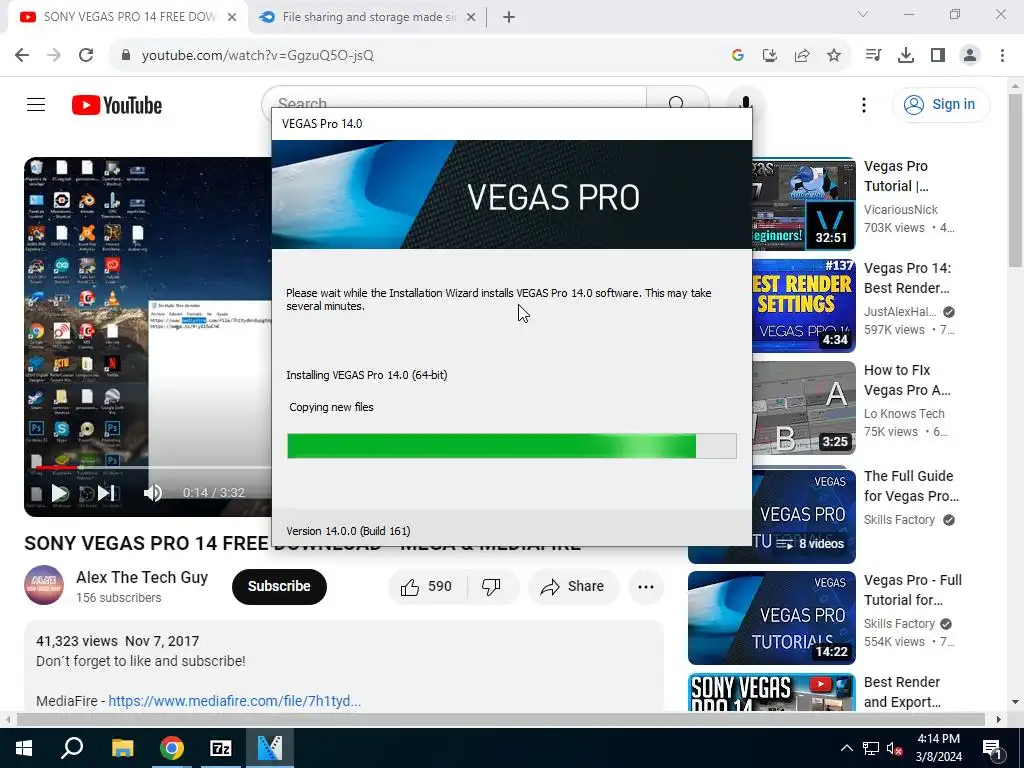1024x768 pixels.
Task: Reload the YouTube page
Action: pyautogui.click(x=86, y=56)
